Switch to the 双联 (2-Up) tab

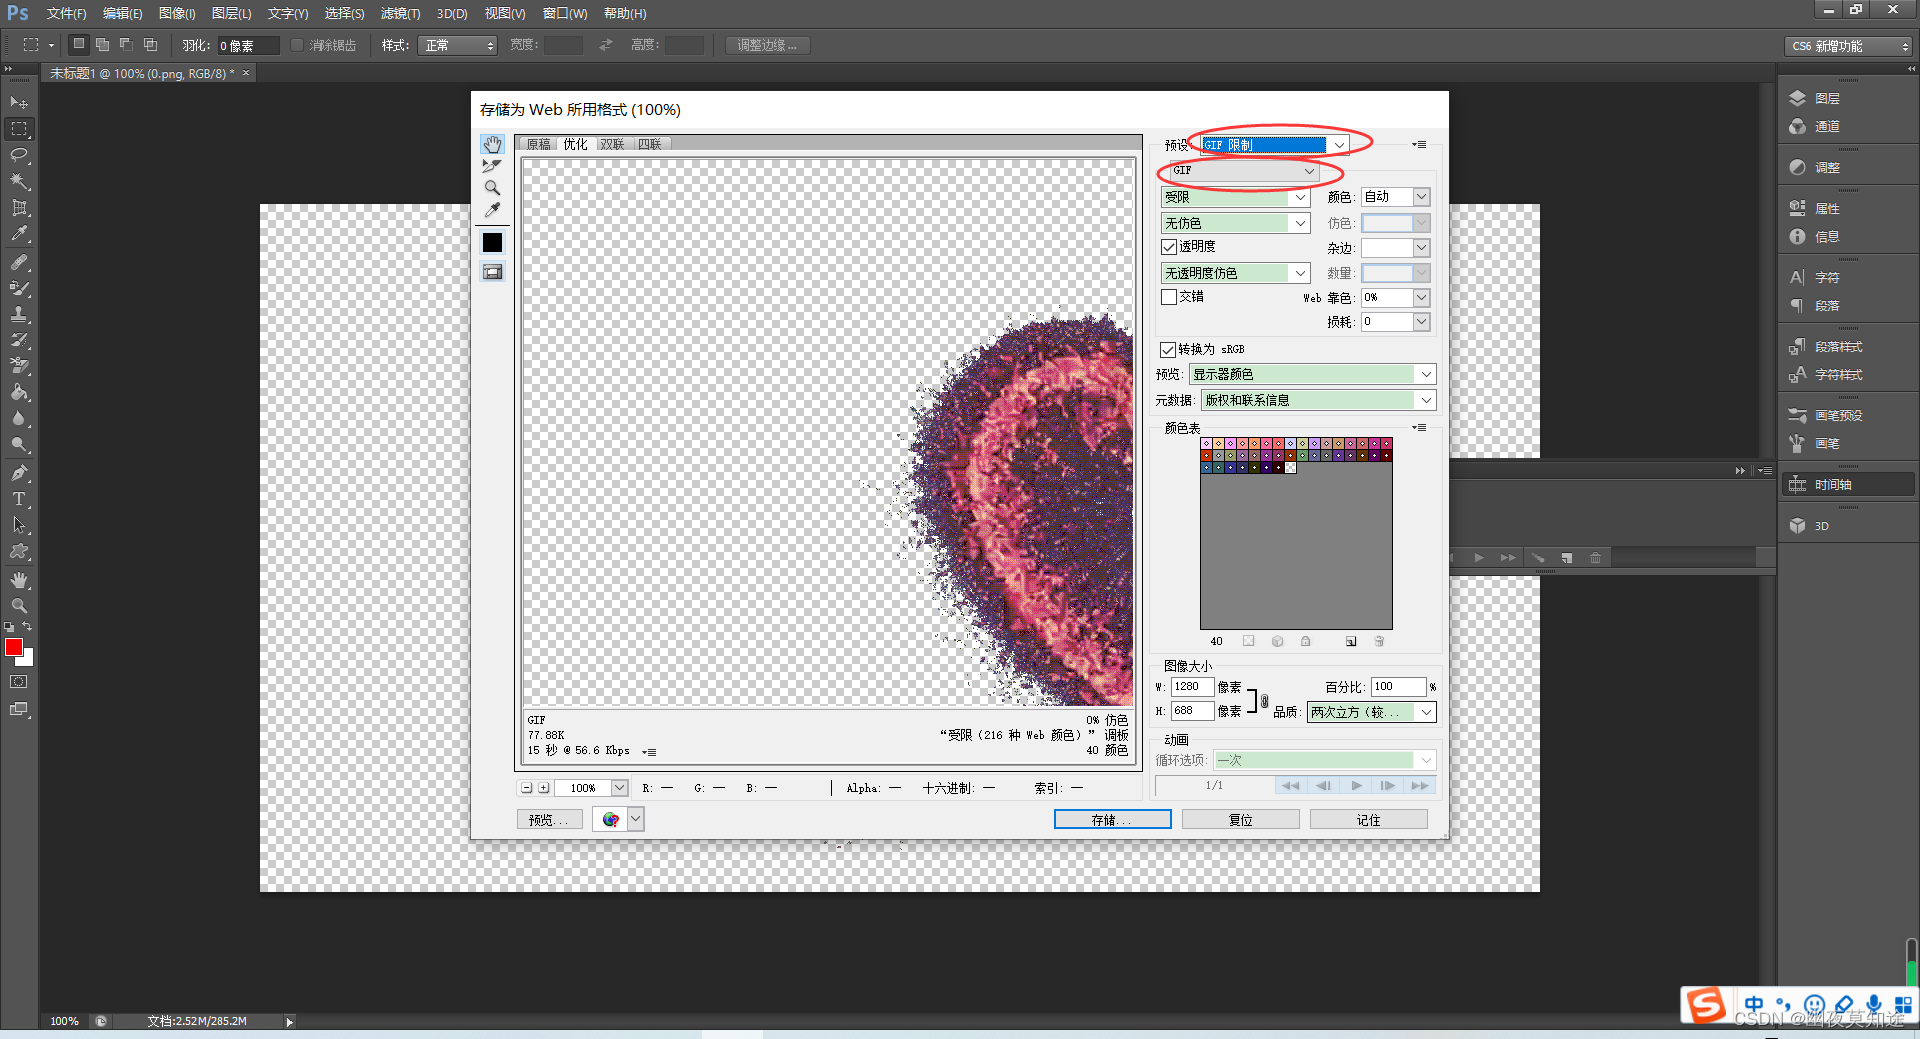click(x=612, y=144)
